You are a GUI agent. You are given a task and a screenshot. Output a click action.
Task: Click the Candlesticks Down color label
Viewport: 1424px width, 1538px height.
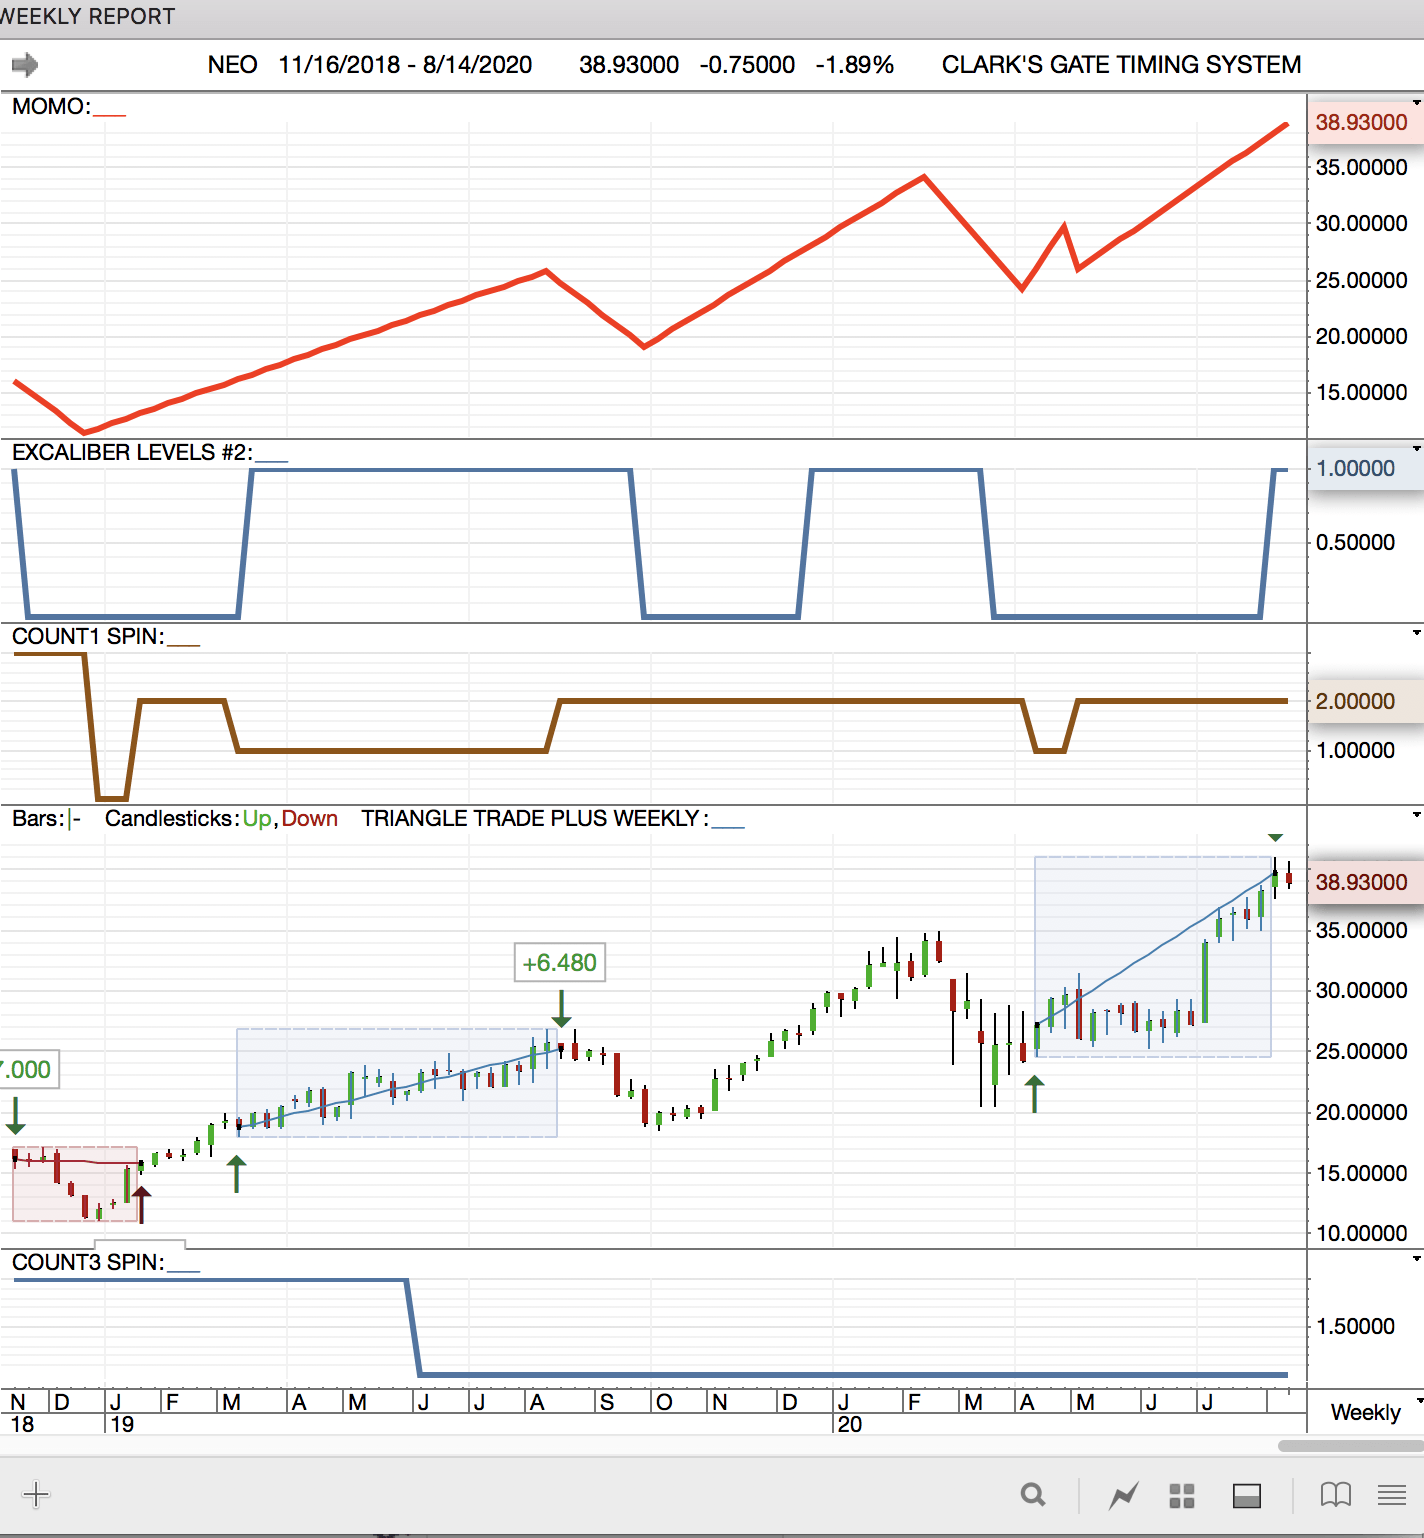click(x=310, y=819)
